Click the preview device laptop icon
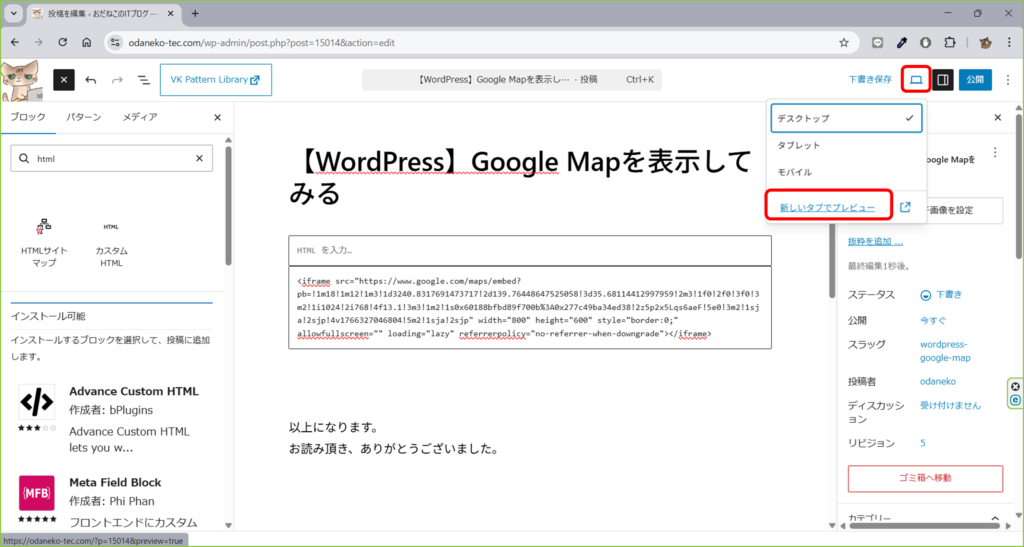 click(915, 80)
